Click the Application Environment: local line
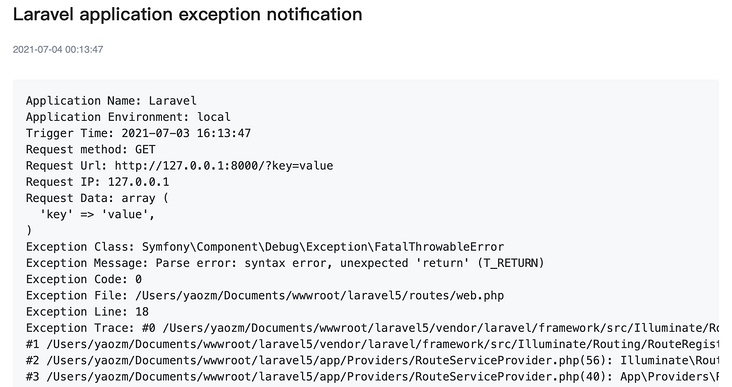The width and height of the screenshot is (732, 387). pos(128,117)
